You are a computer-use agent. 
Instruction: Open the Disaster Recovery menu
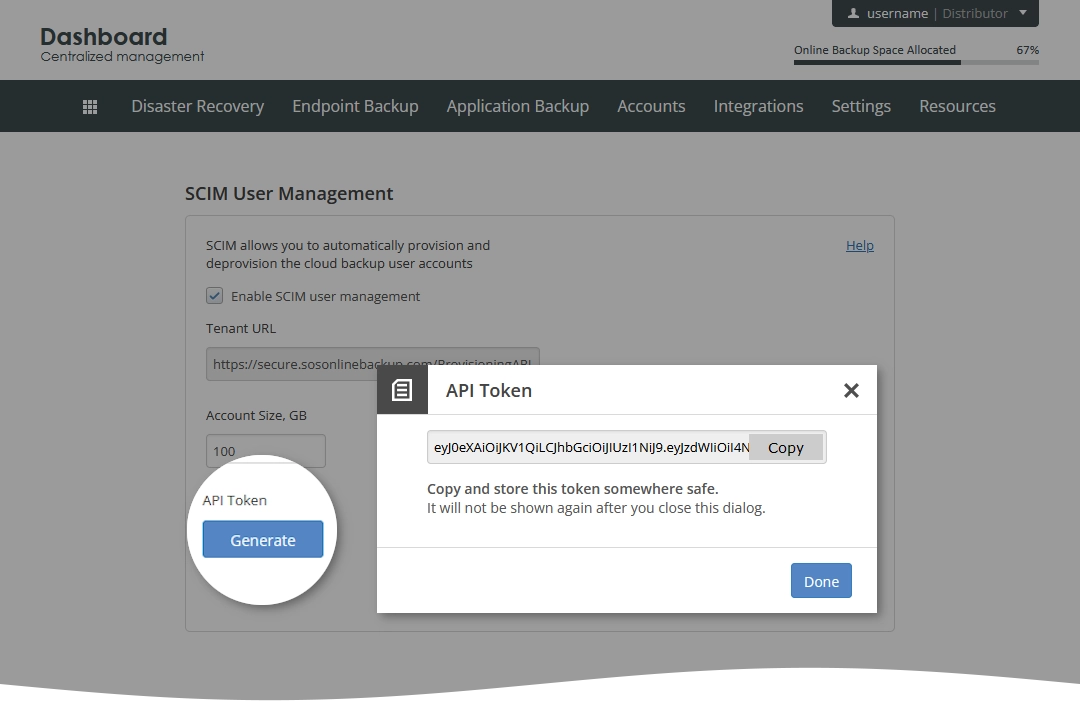(198, 106)
